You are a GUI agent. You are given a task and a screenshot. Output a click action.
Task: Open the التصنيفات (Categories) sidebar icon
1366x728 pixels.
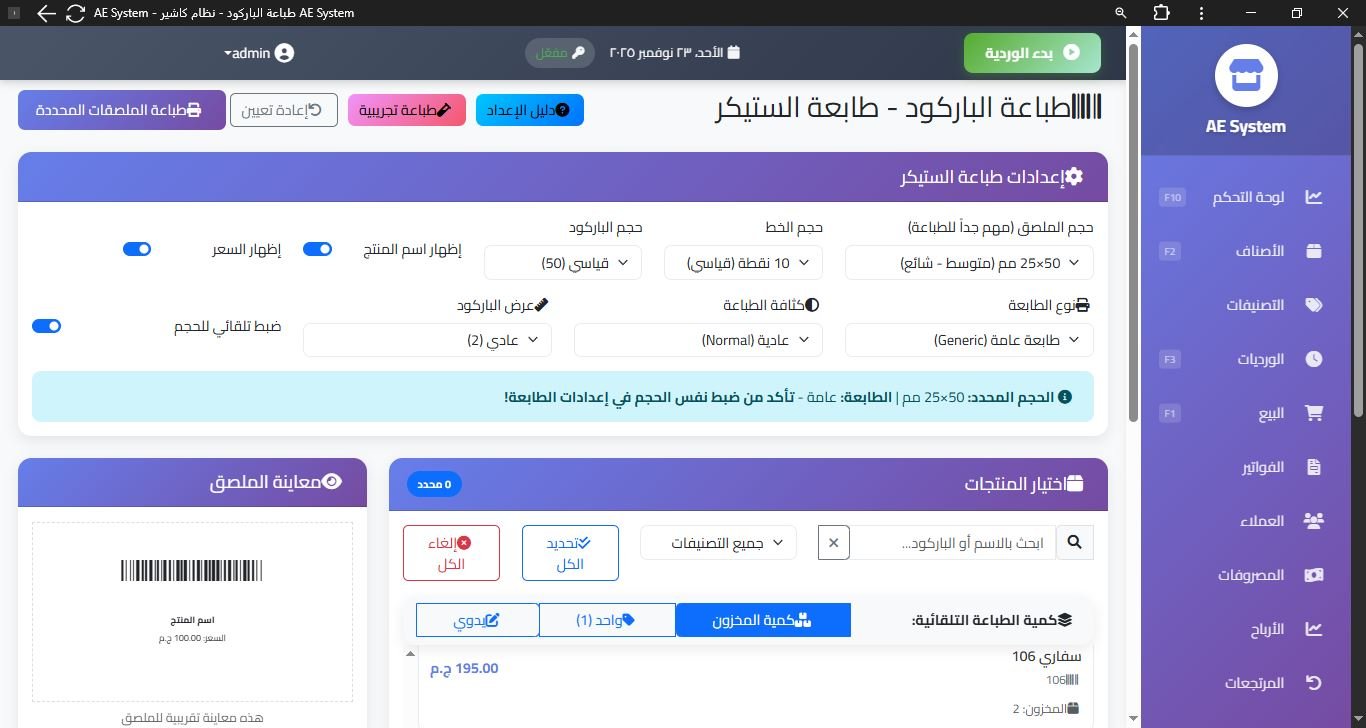pos(1314,304)
